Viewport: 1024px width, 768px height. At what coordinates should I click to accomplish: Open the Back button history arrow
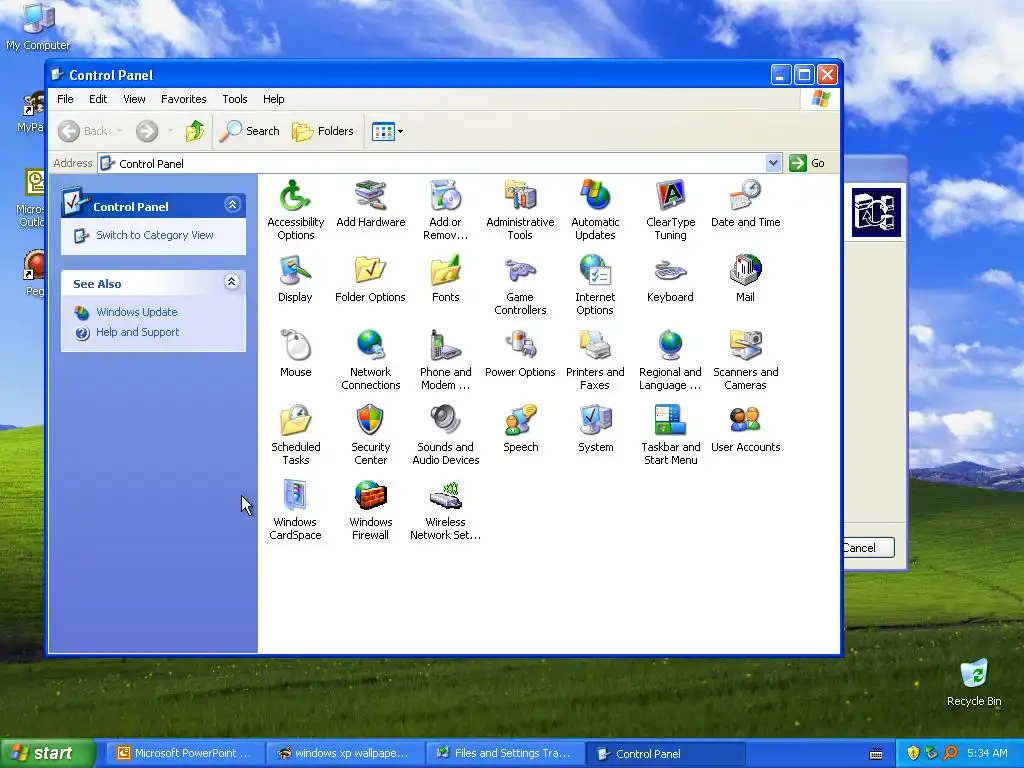(120, 131)
